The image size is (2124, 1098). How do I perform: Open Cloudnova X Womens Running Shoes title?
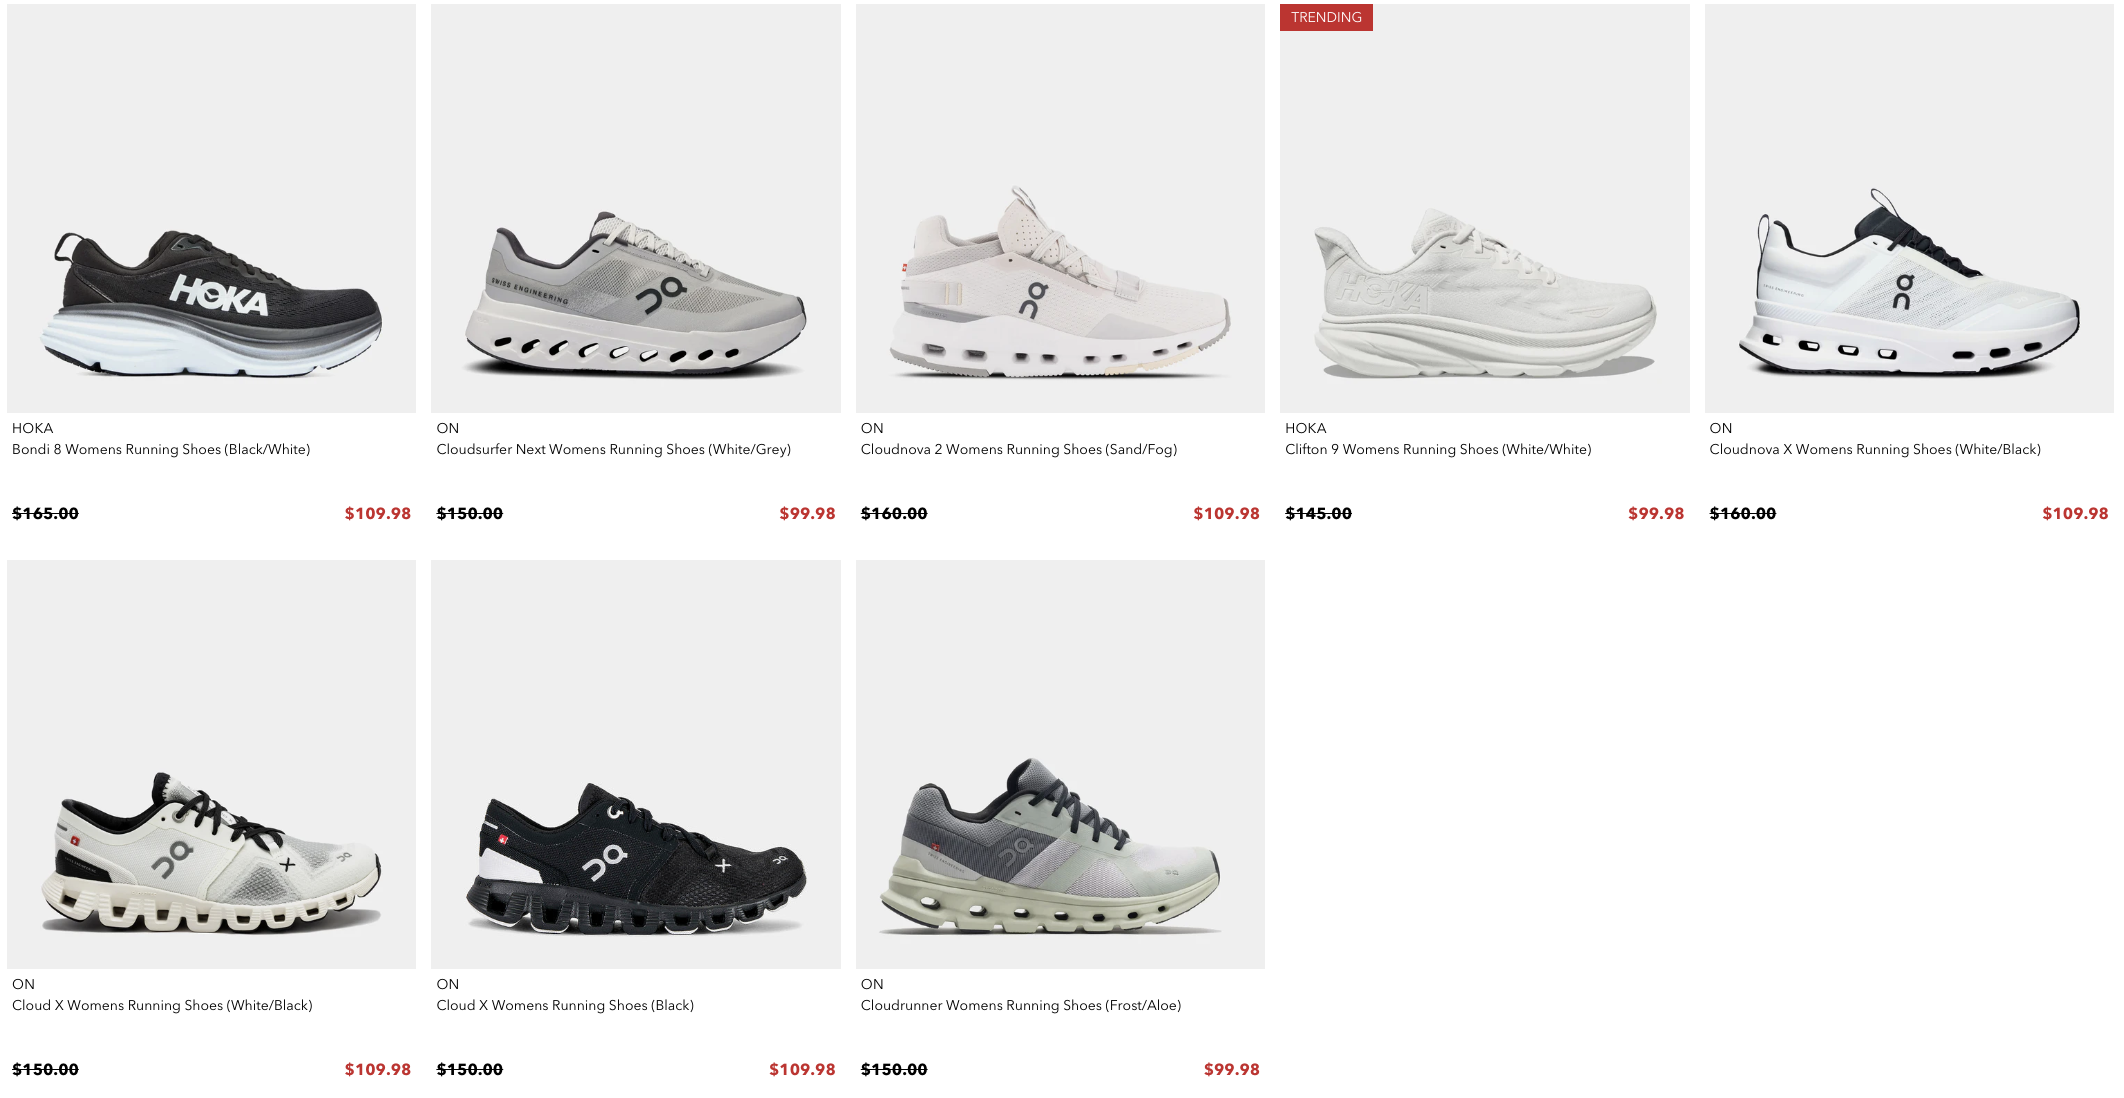(x=1875, y=450)
